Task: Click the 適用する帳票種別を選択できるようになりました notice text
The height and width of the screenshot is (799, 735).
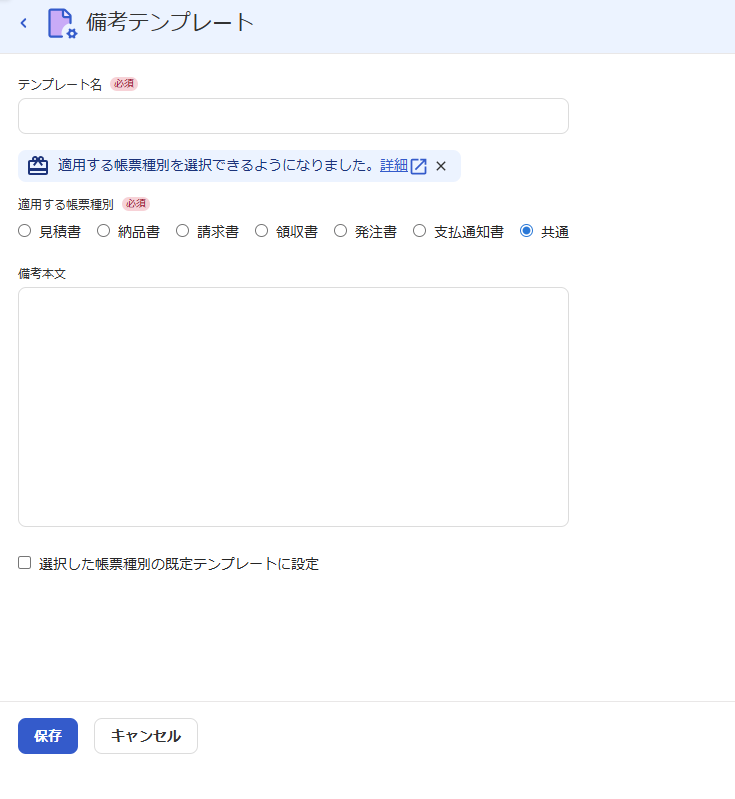Action: click(217, 166)
